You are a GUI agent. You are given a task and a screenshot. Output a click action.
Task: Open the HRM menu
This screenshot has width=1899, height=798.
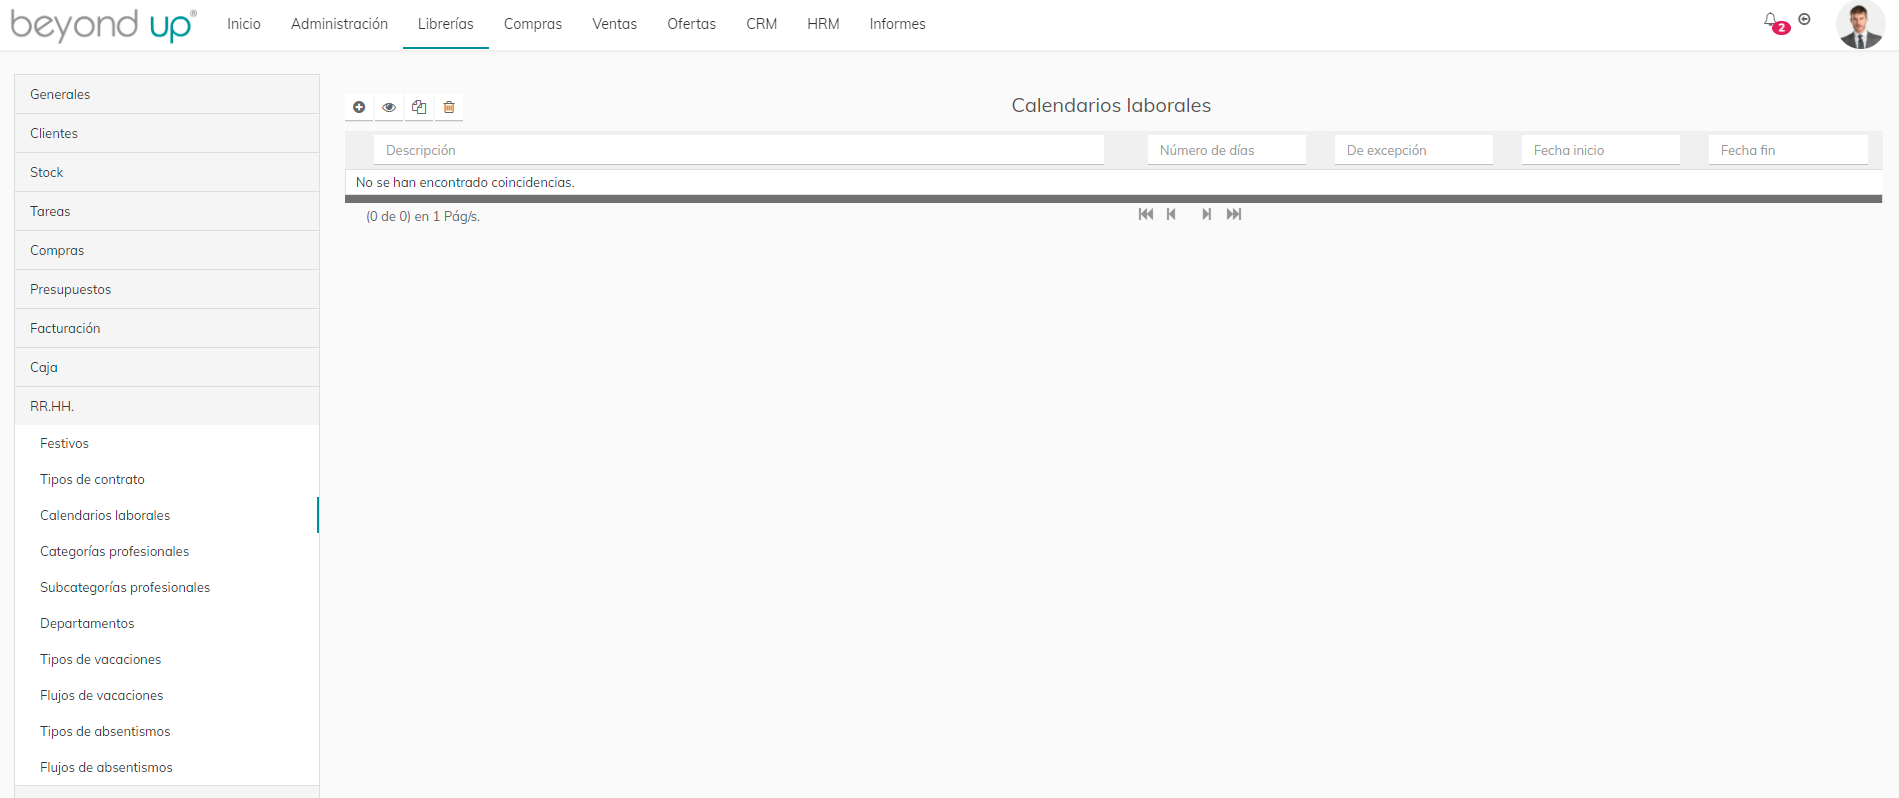click(x=823, y=24)
